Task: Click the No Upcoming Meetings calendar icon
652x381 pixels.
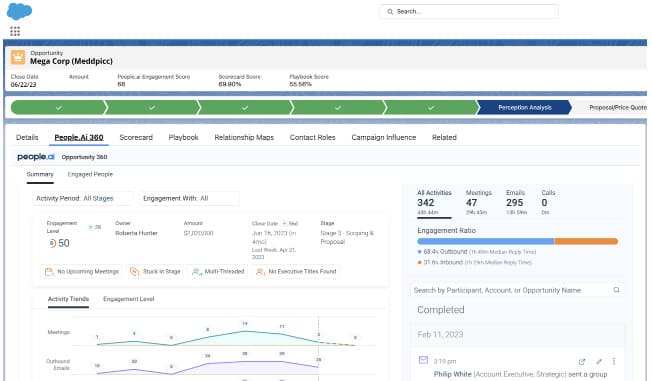Action: tap(49, 272)
